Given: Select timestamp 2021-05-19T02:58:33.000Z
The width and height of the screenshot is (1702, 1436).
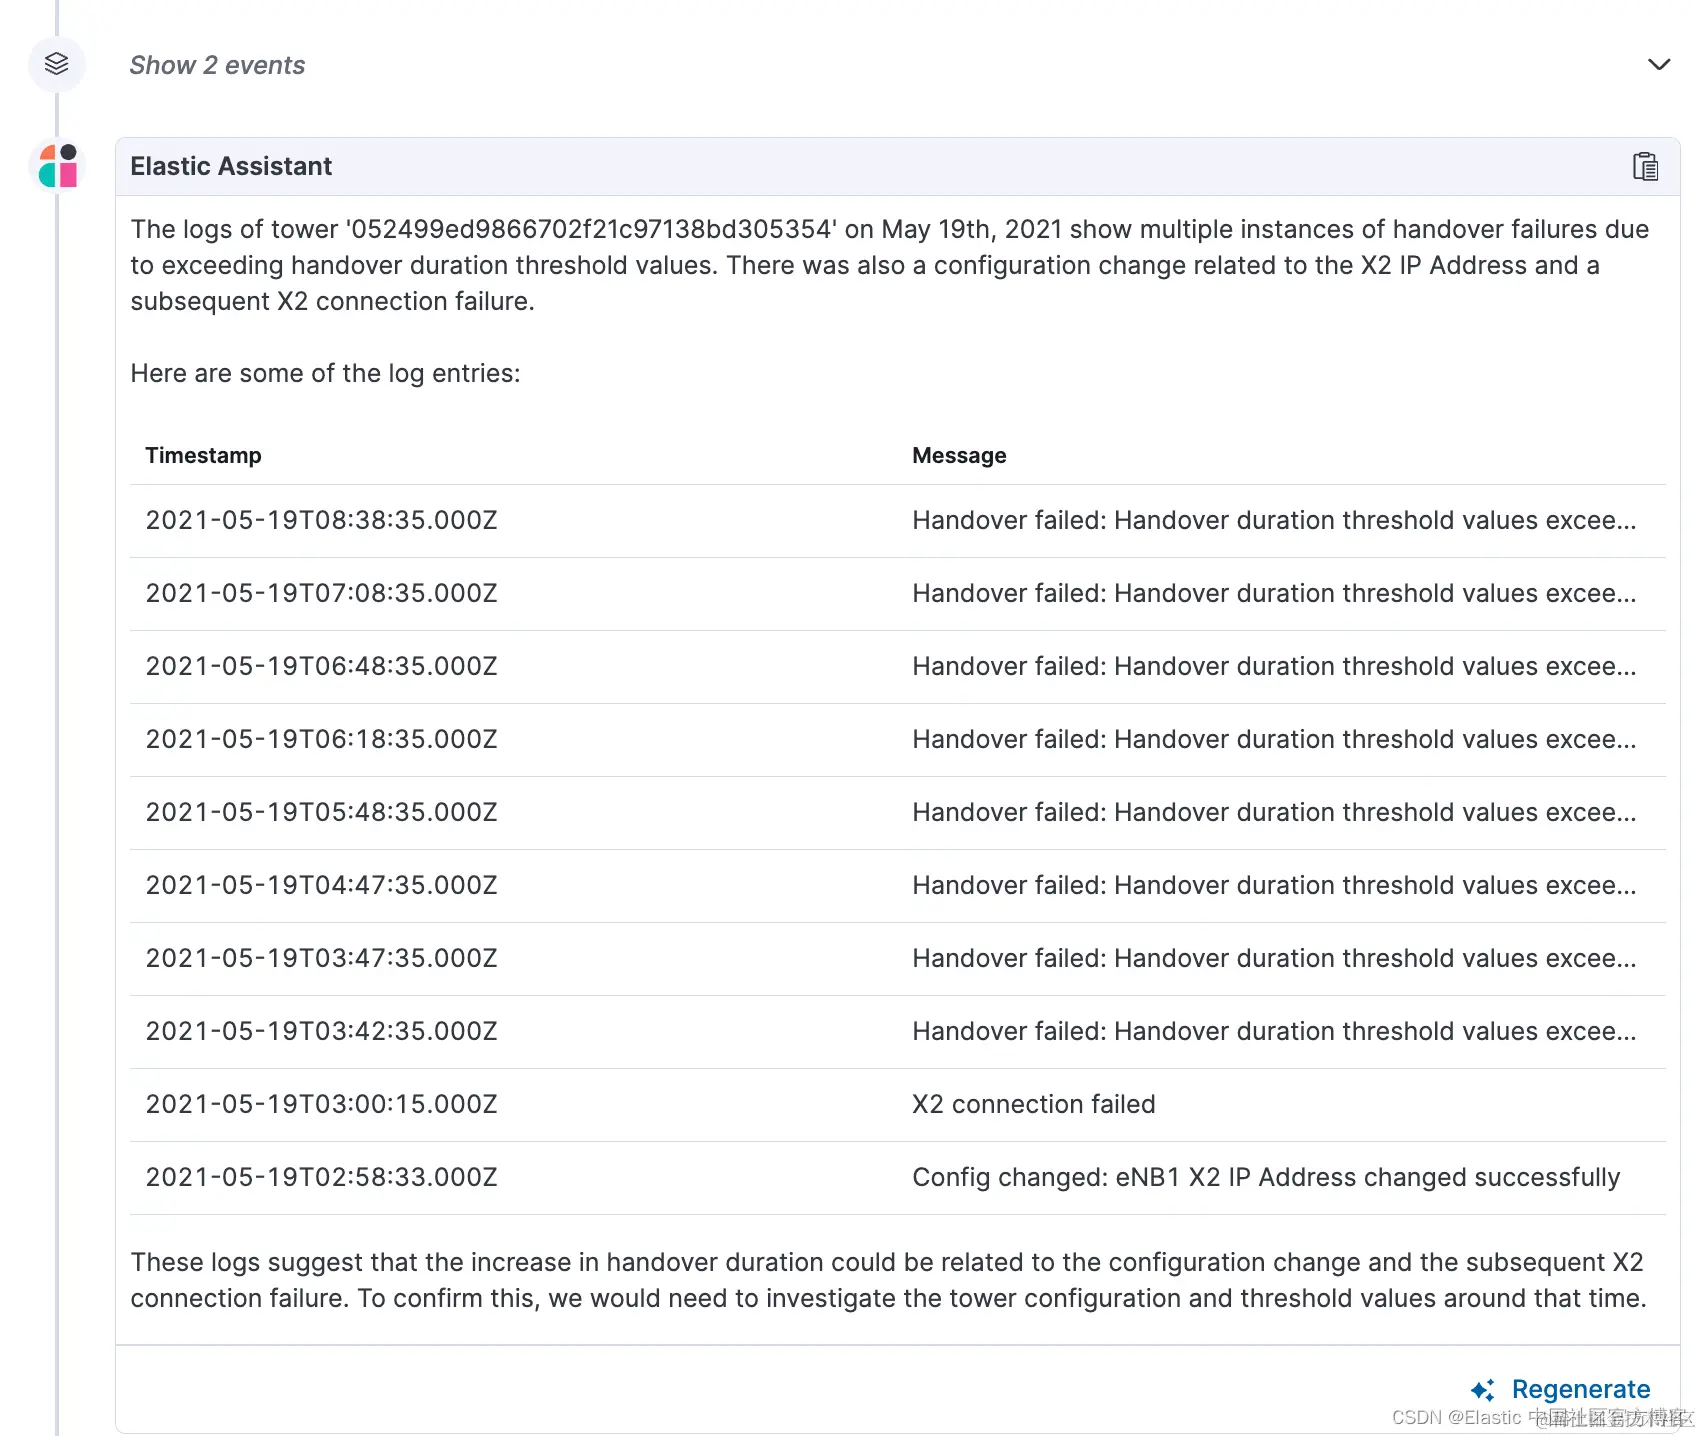Looking at the screenshot, I should 321,1177.
